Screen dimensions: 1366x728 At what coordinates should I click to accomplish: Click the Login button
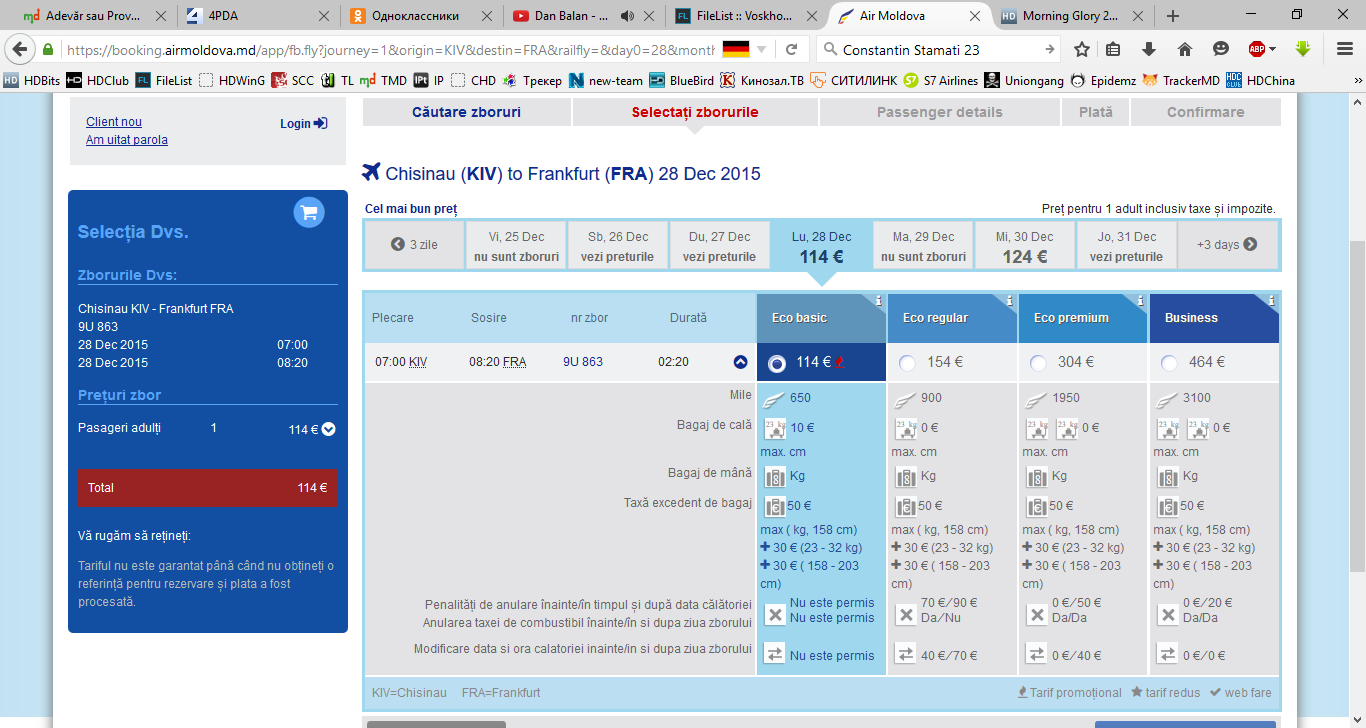coord(304,123)
